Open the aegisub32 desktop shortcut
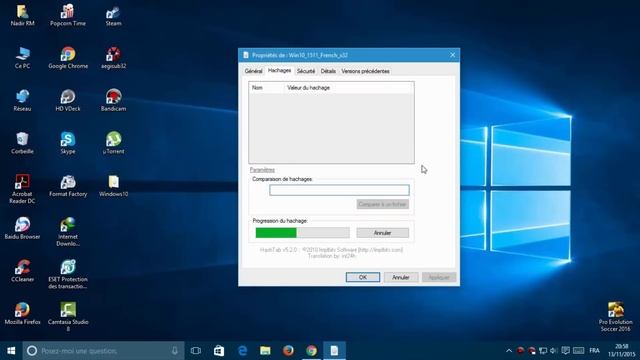The image size is (640, 360). 113,58
